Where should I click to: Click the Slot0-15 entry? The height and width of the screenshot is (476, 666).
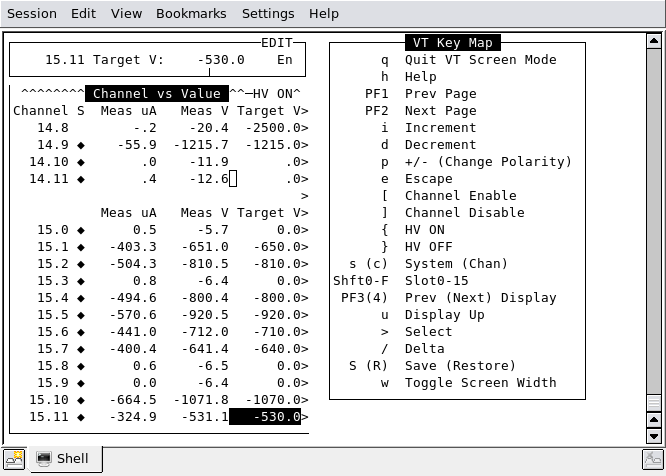[x=437, y=281]
